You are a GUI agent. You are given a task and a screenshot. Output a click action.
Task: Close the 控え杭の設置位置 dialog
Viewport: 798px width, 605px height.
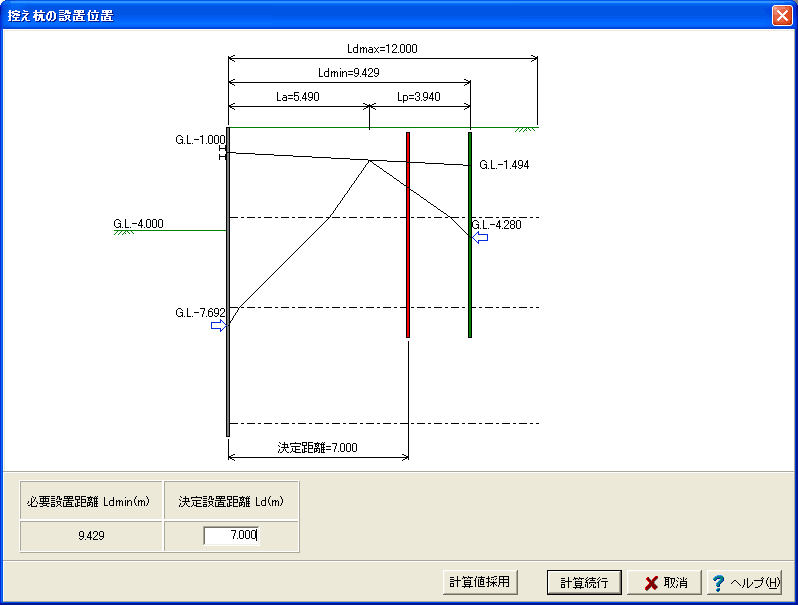tap(782, 15)
